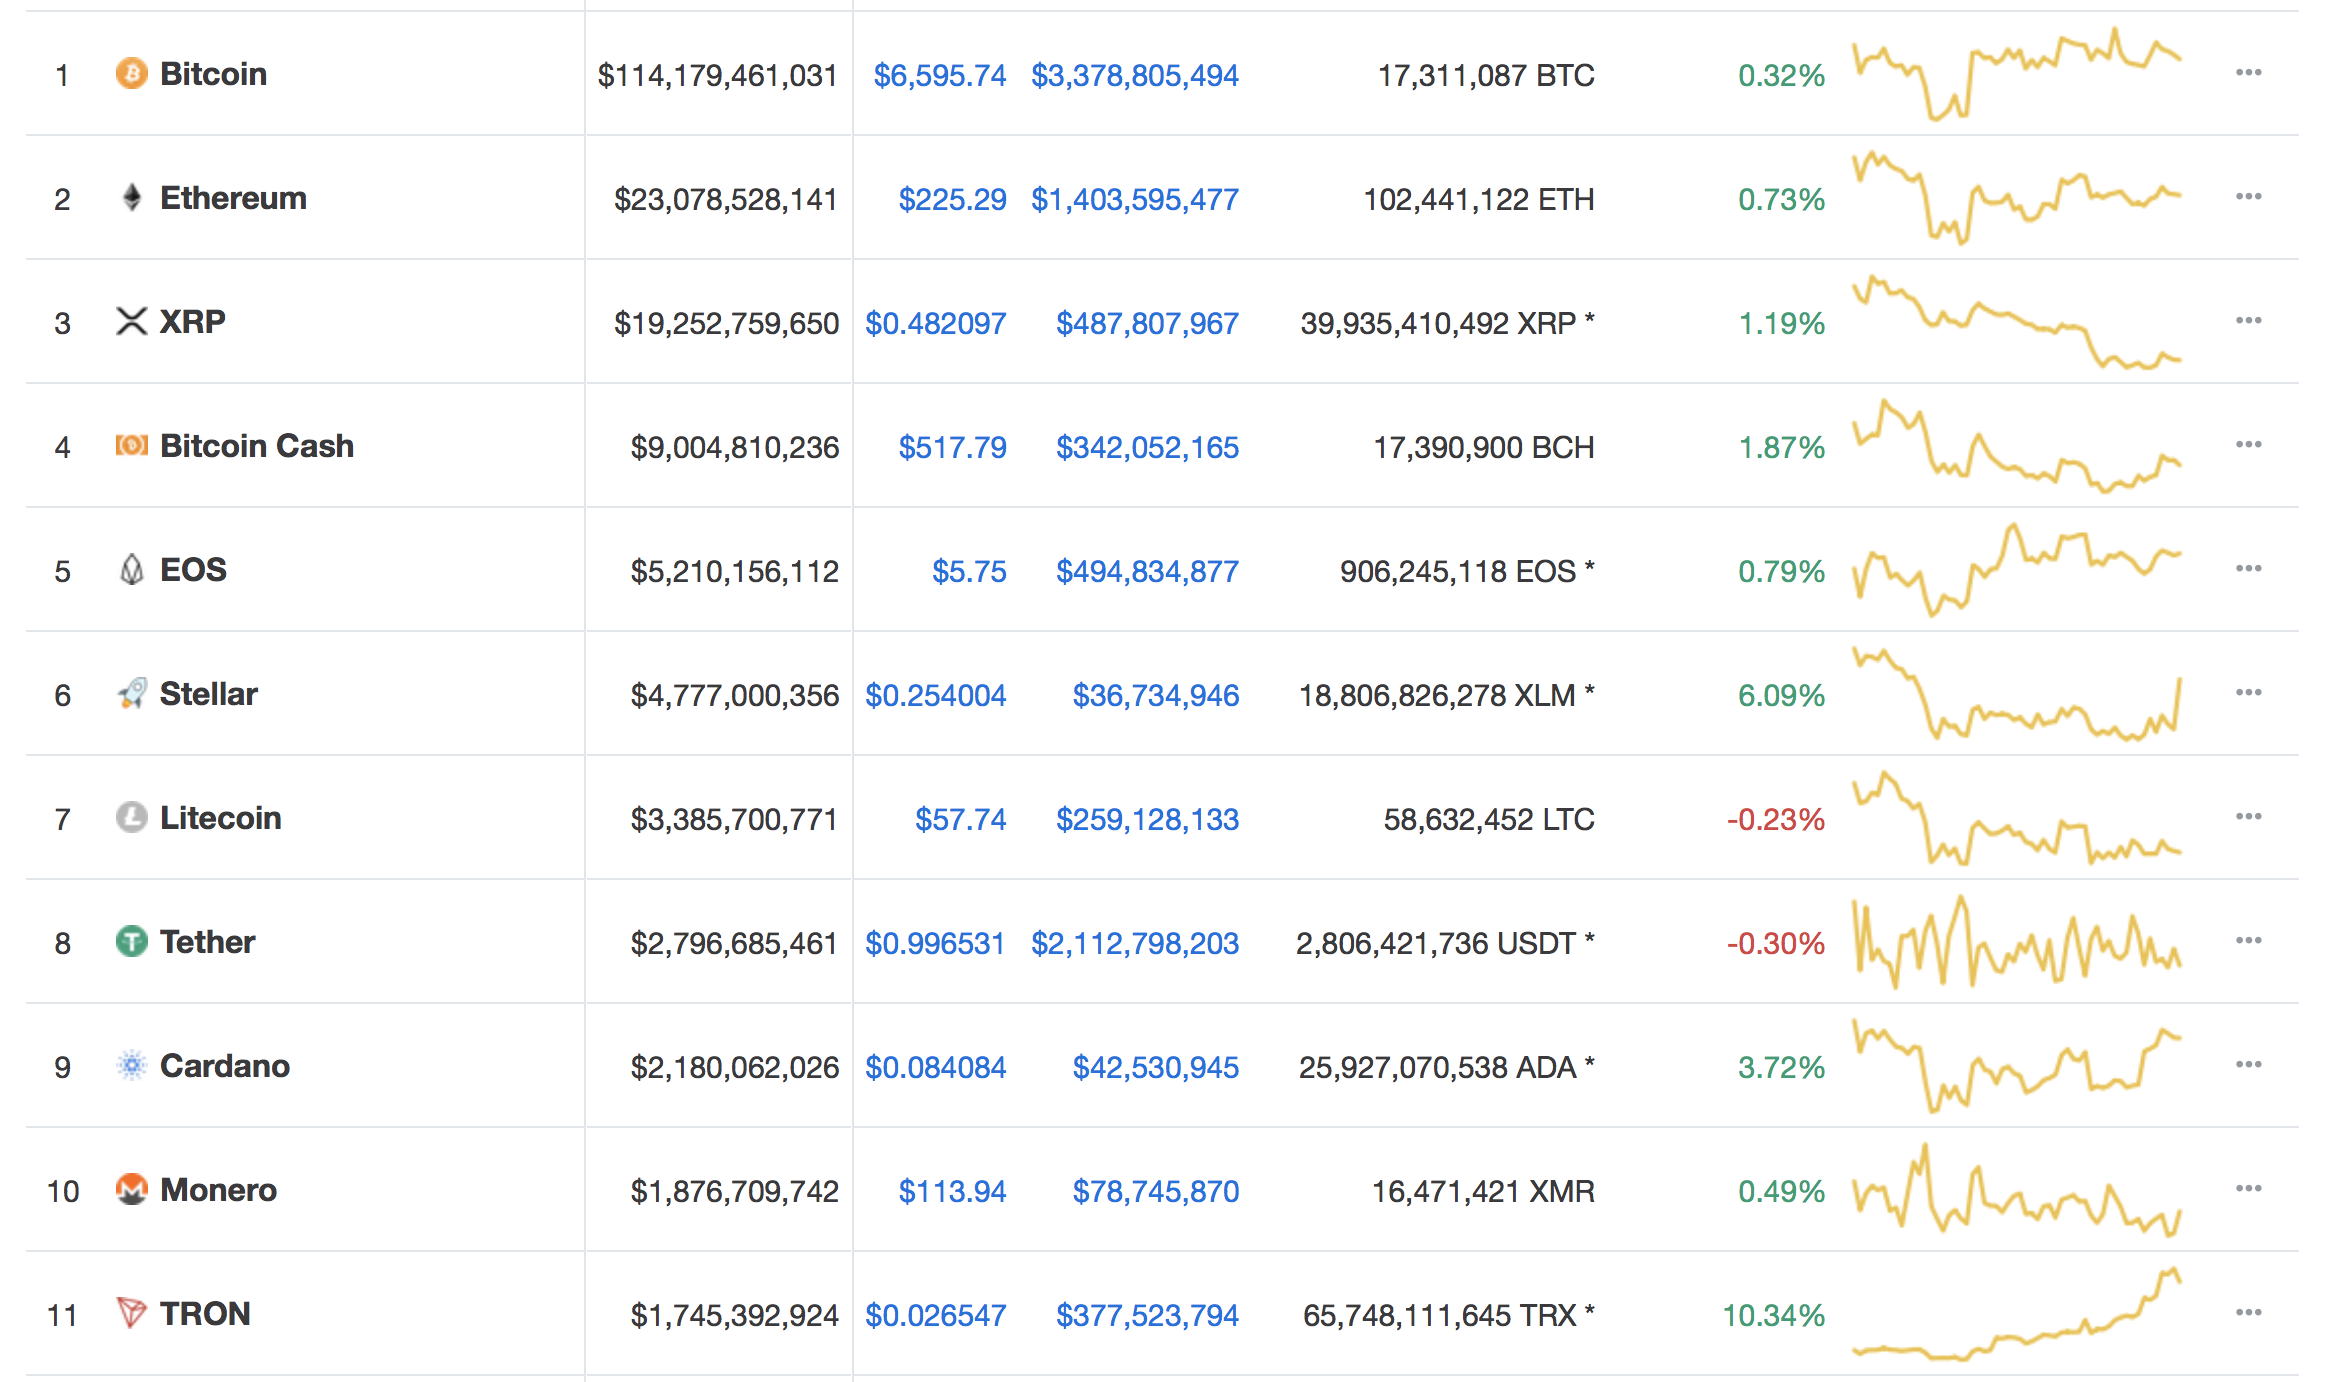Click Ethereum price $225.29 link
Screen dimensions: 2344x1382
coord(951,199)
